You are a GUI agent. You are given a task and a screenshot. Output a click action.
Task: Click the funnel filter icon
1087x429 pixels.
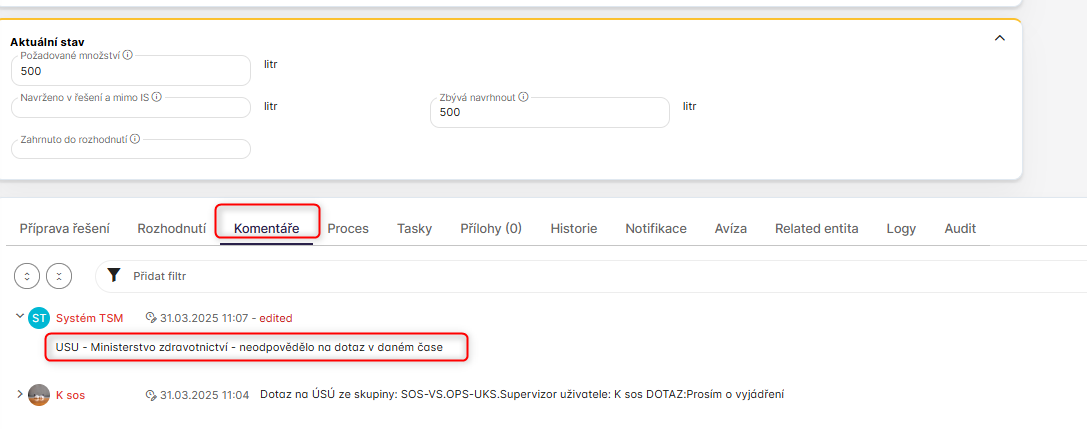(113, 275)
